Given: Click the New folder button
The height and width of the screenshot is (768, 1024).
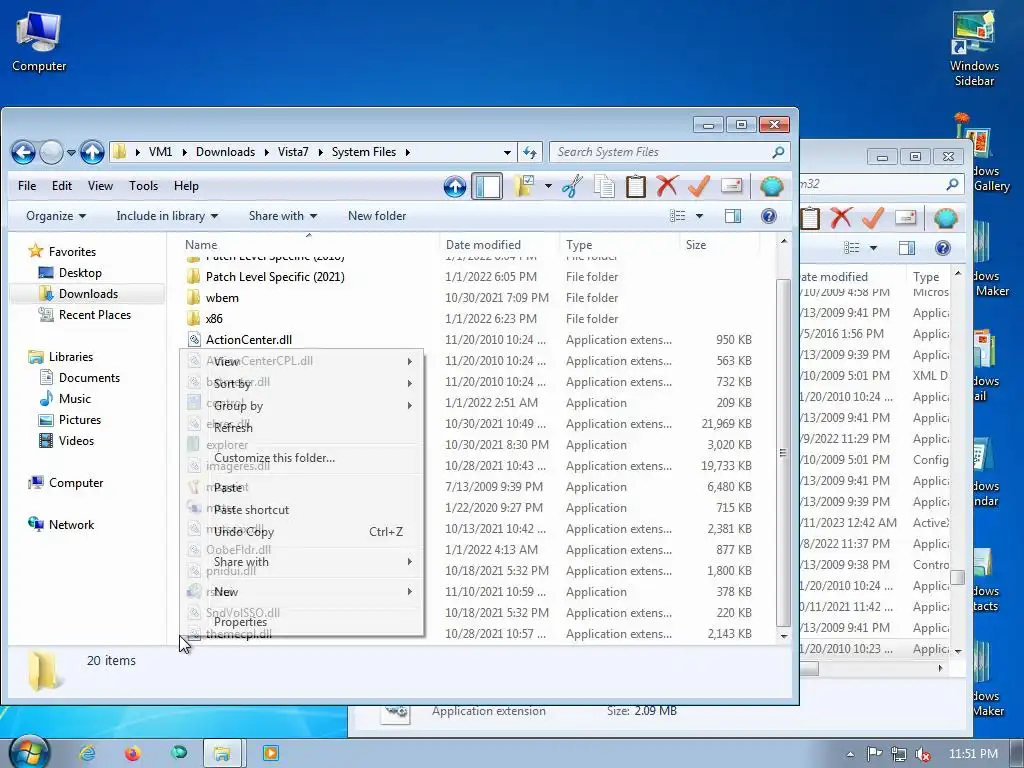Looking at the screenshot, I should click(x=377, y=216).
